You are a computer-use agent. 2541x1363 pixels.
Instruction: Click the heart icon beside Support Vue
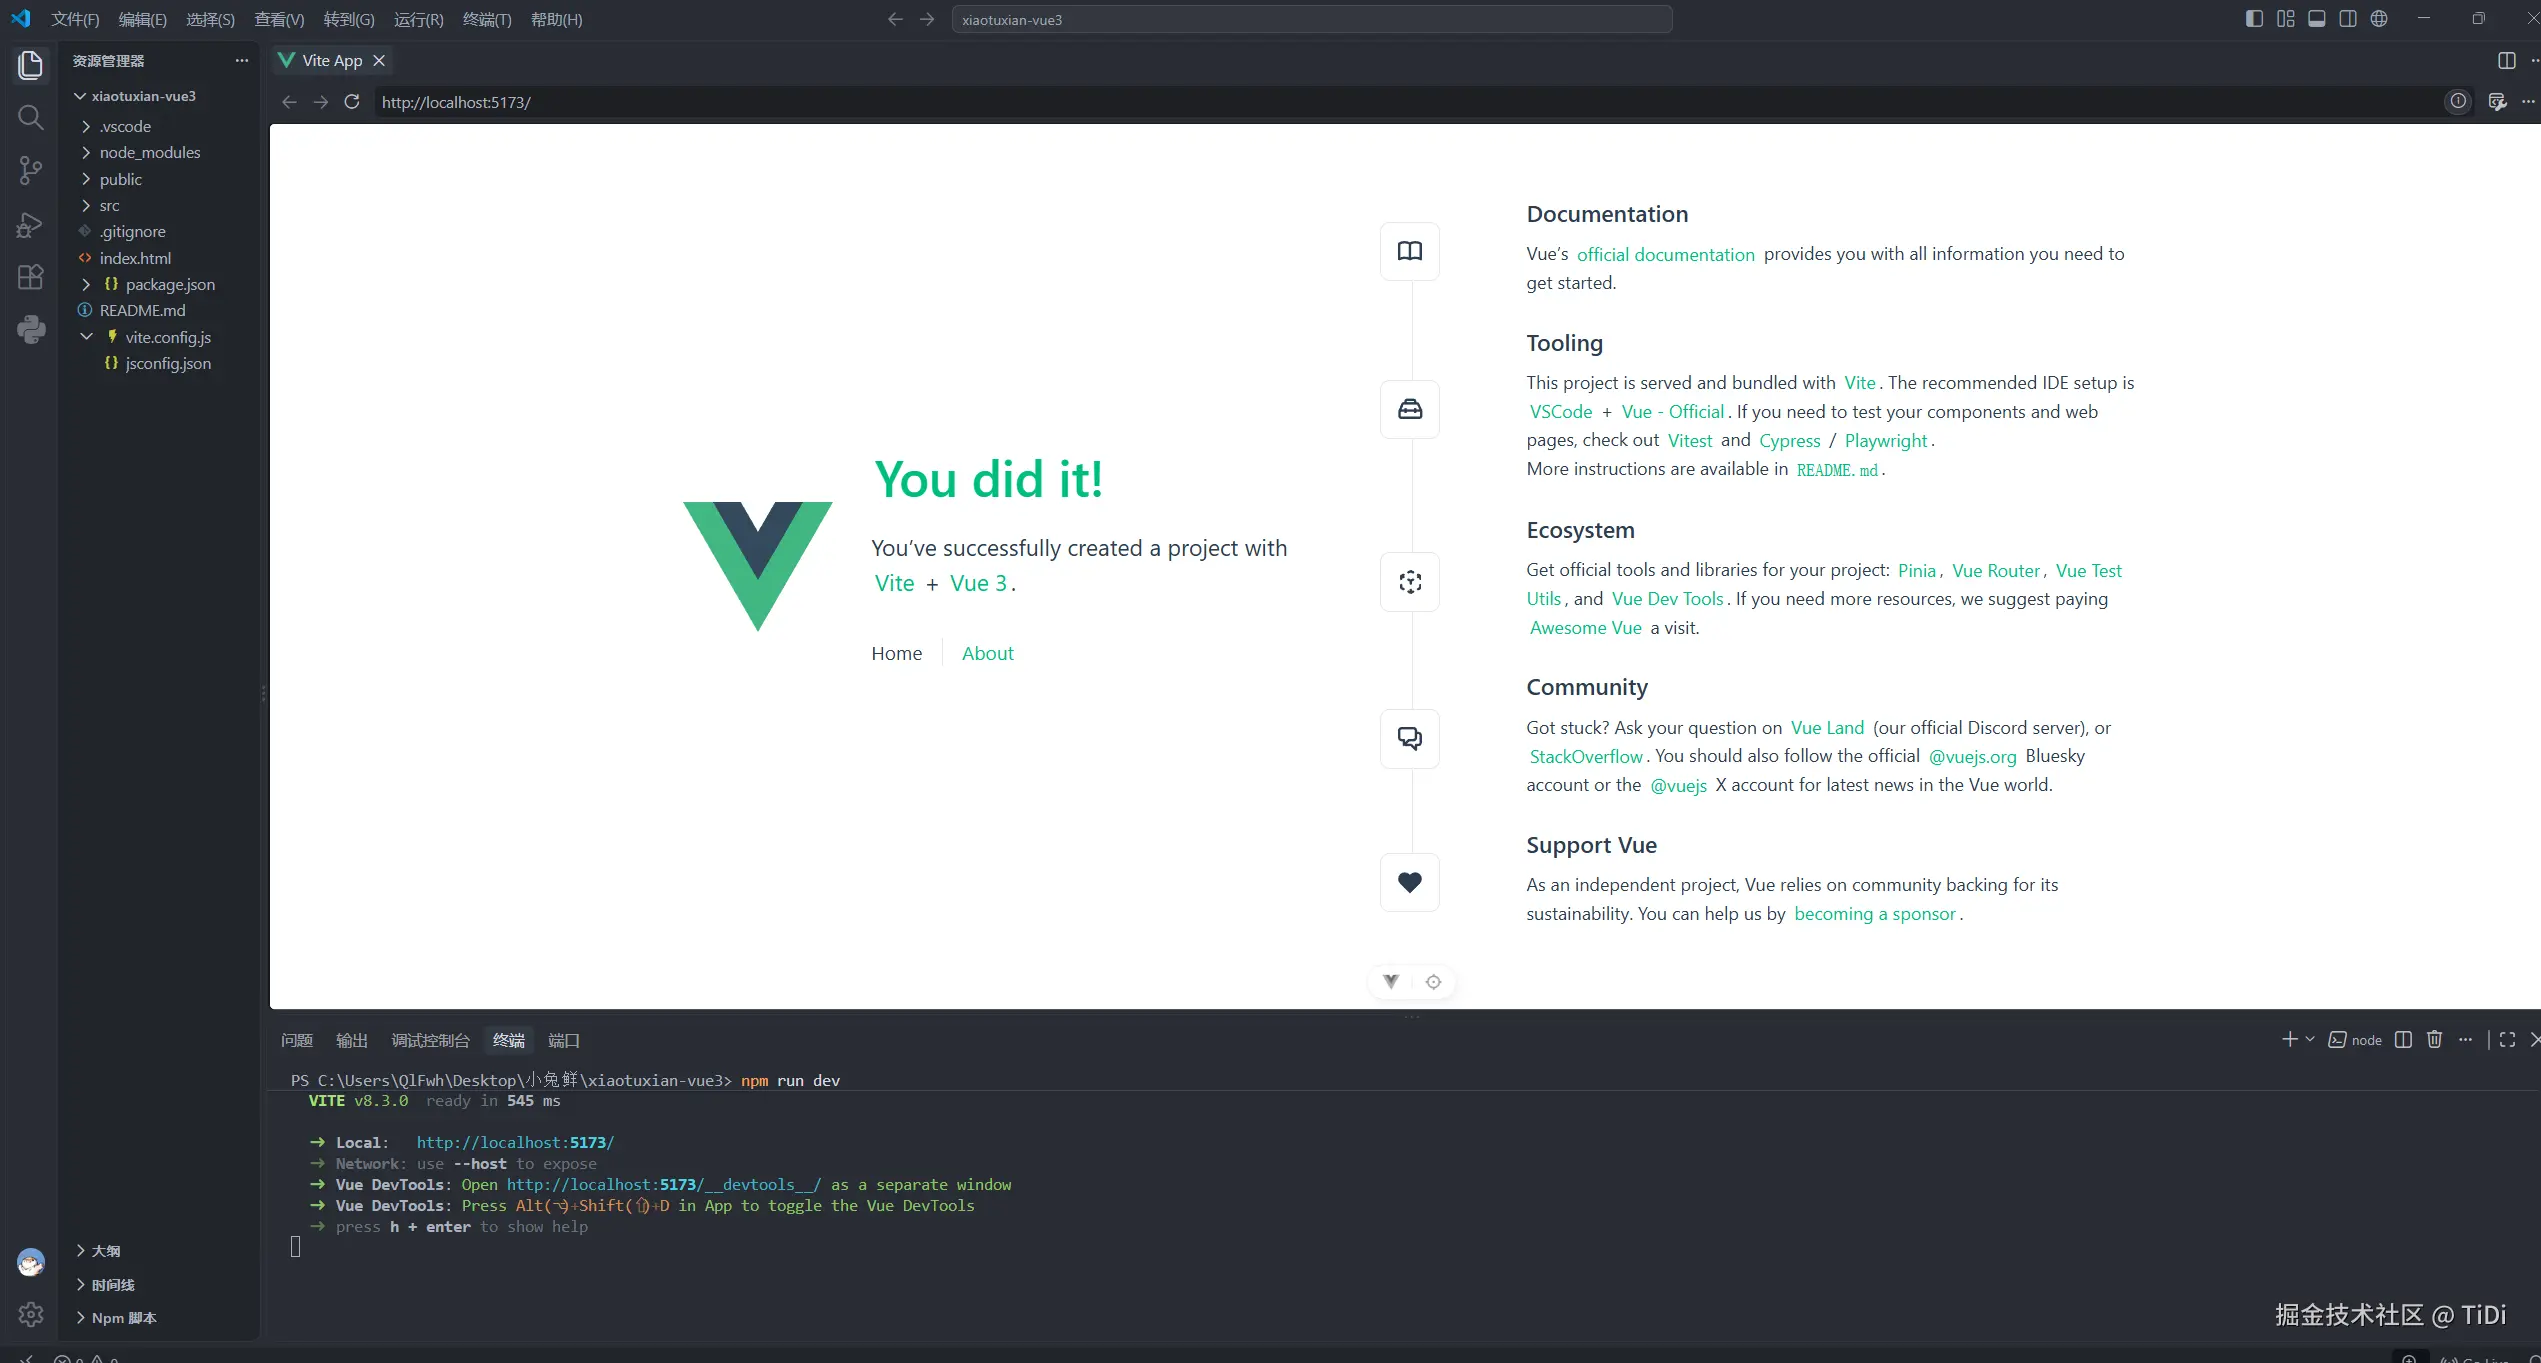tap(1410, 882)
